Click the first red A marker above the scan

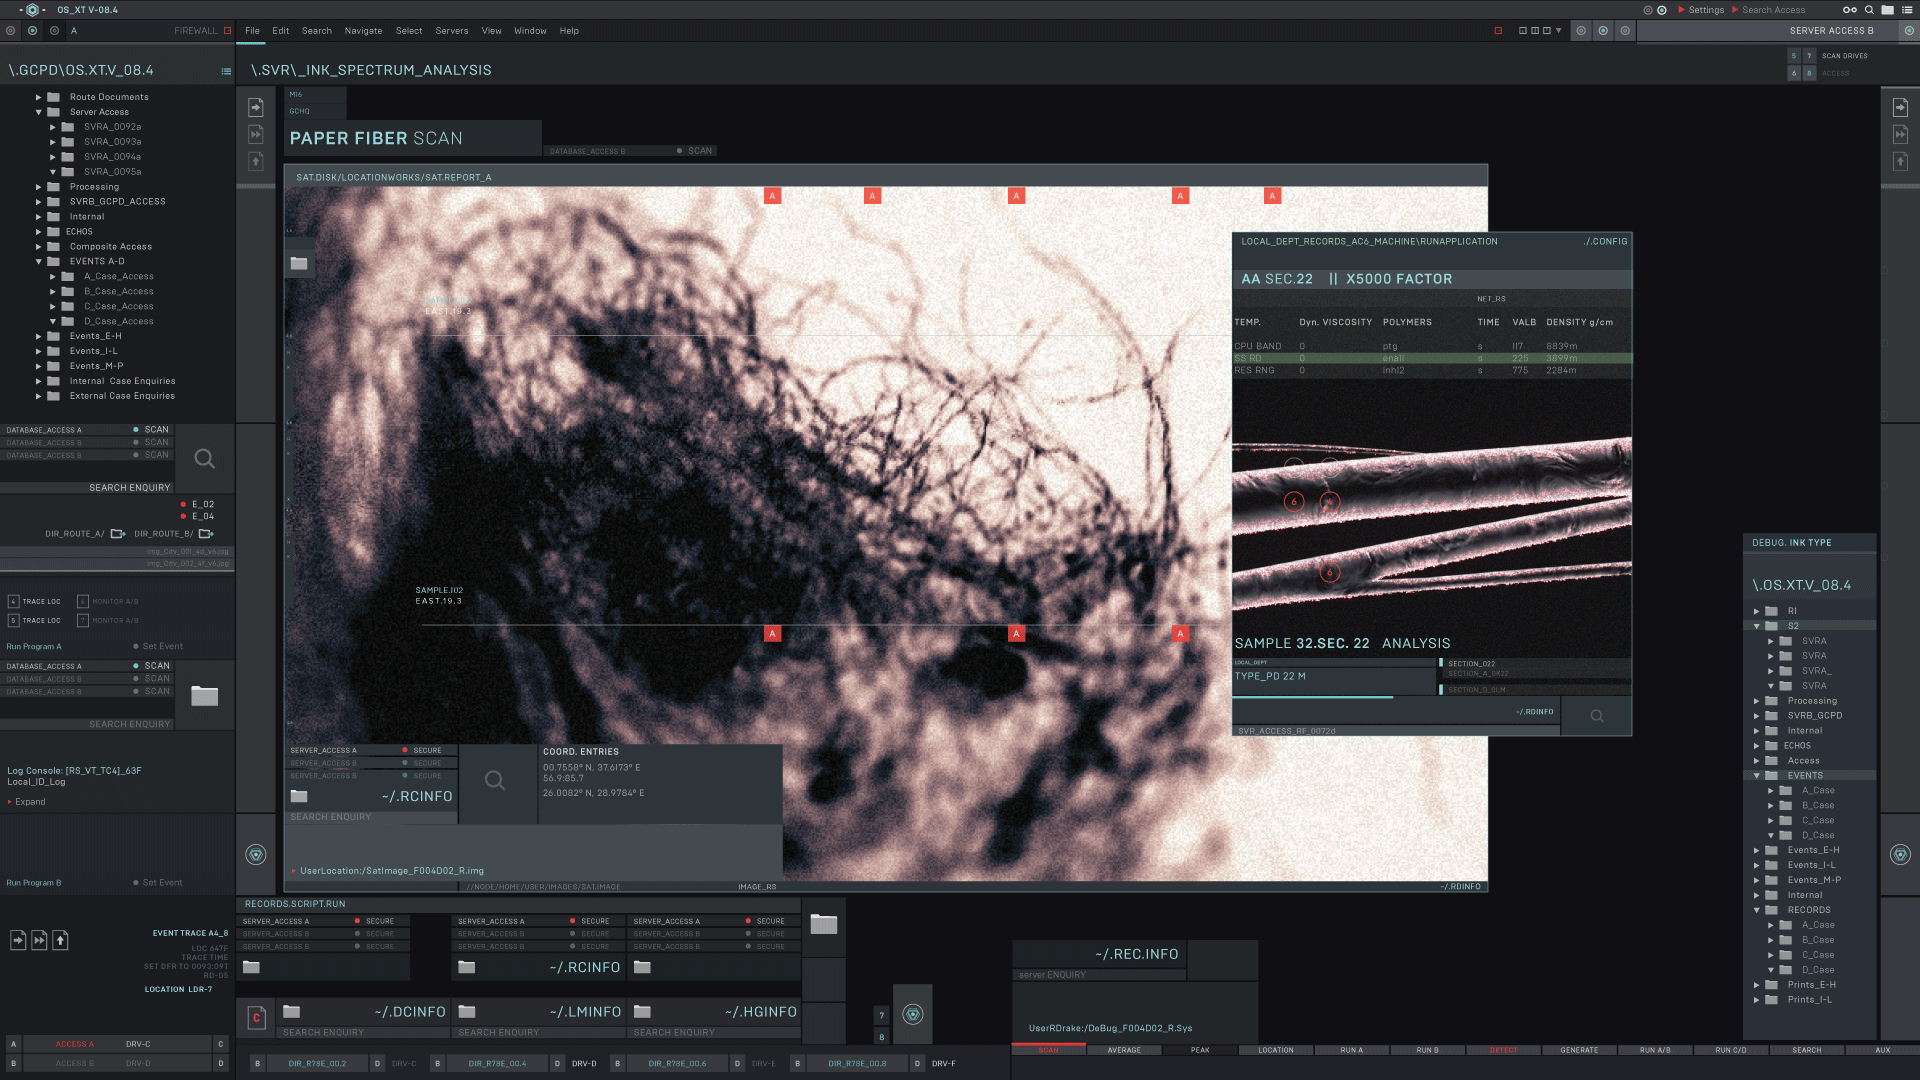click(x=772, y=196)
